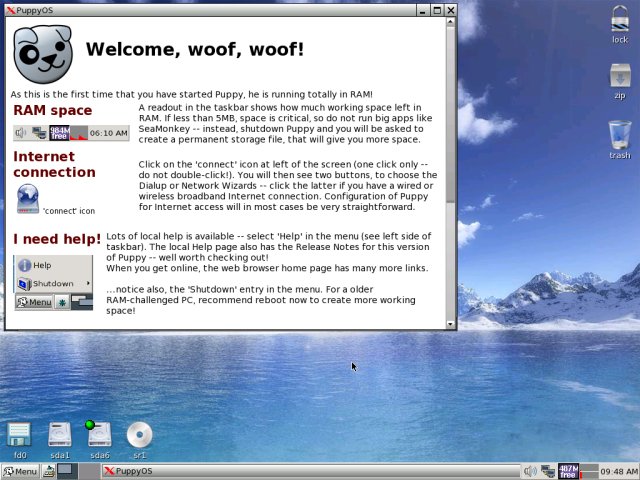The image size is (640, 480).
Task: Click the scroll up arrow of the welcome window
Action: pos(451,24)
